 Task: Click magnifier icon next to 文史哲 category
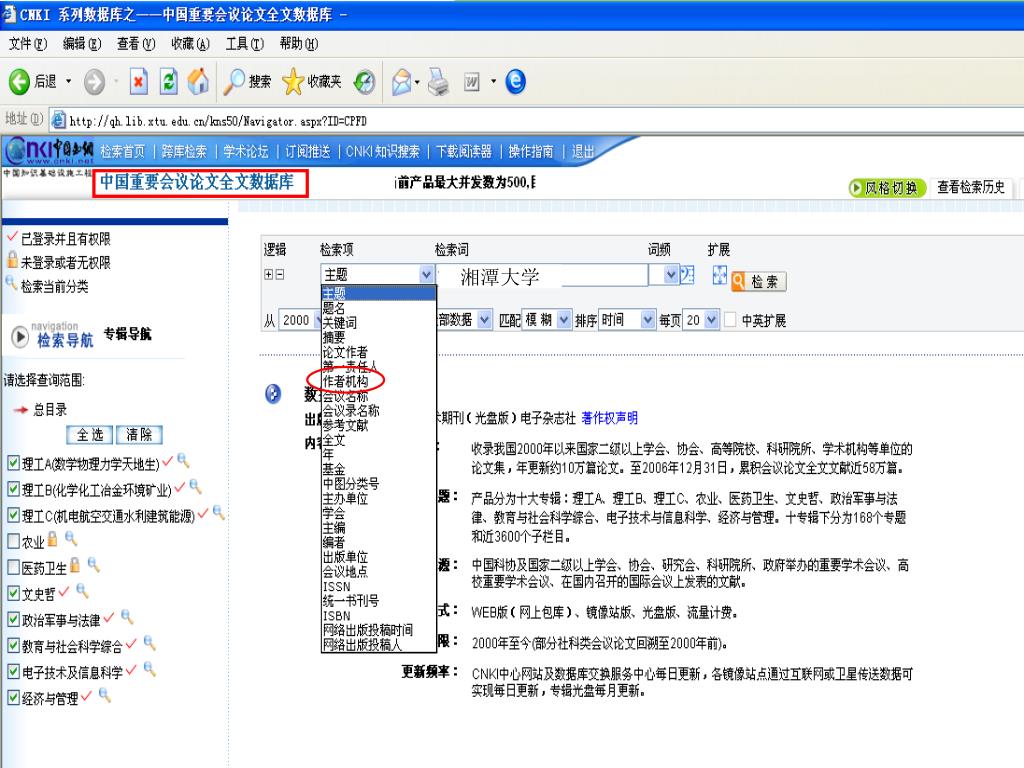[82, 591]
